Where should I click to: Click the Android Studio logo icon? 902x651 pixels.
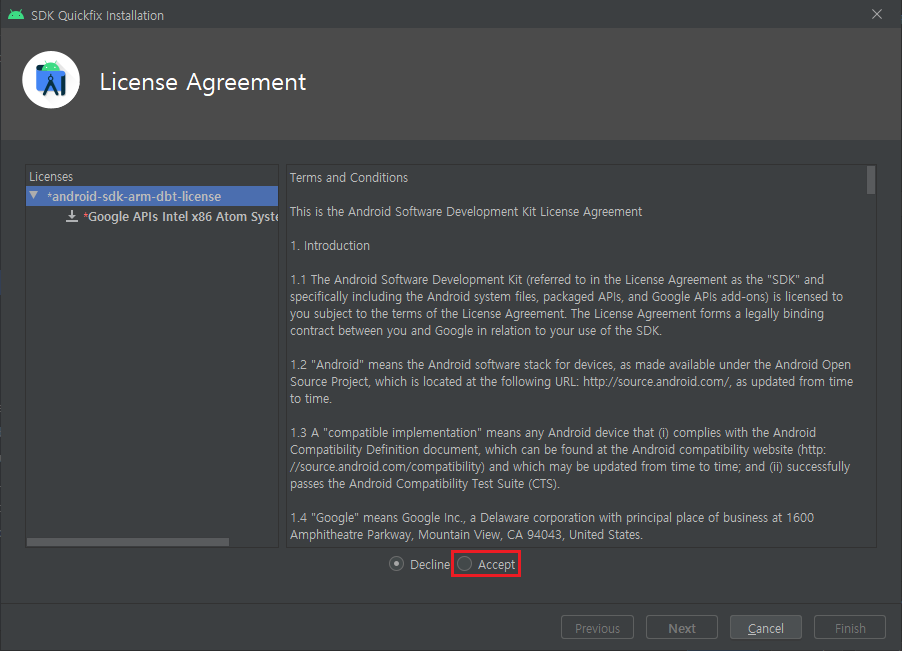51,80
